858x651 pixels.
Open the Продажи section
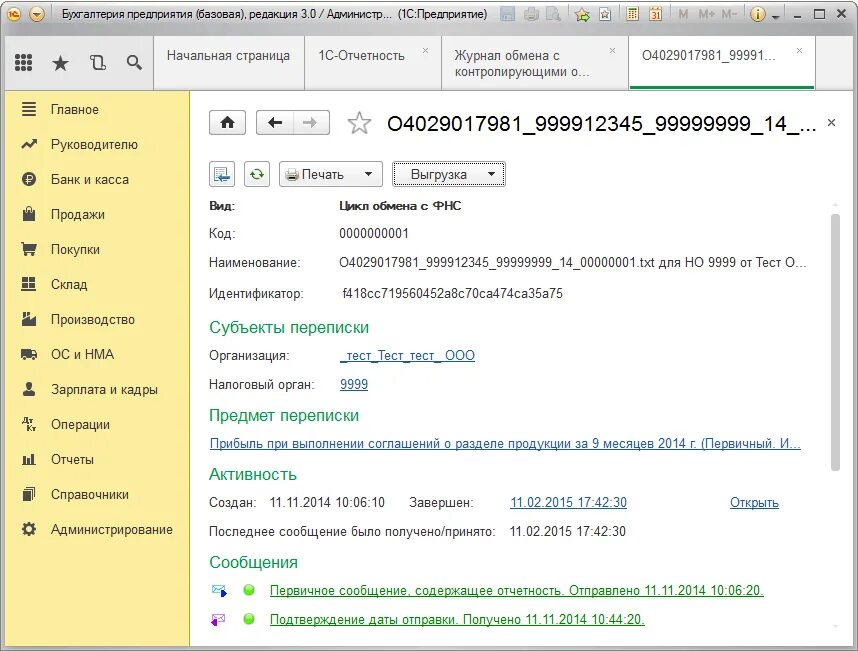click(x=95, y=214)
